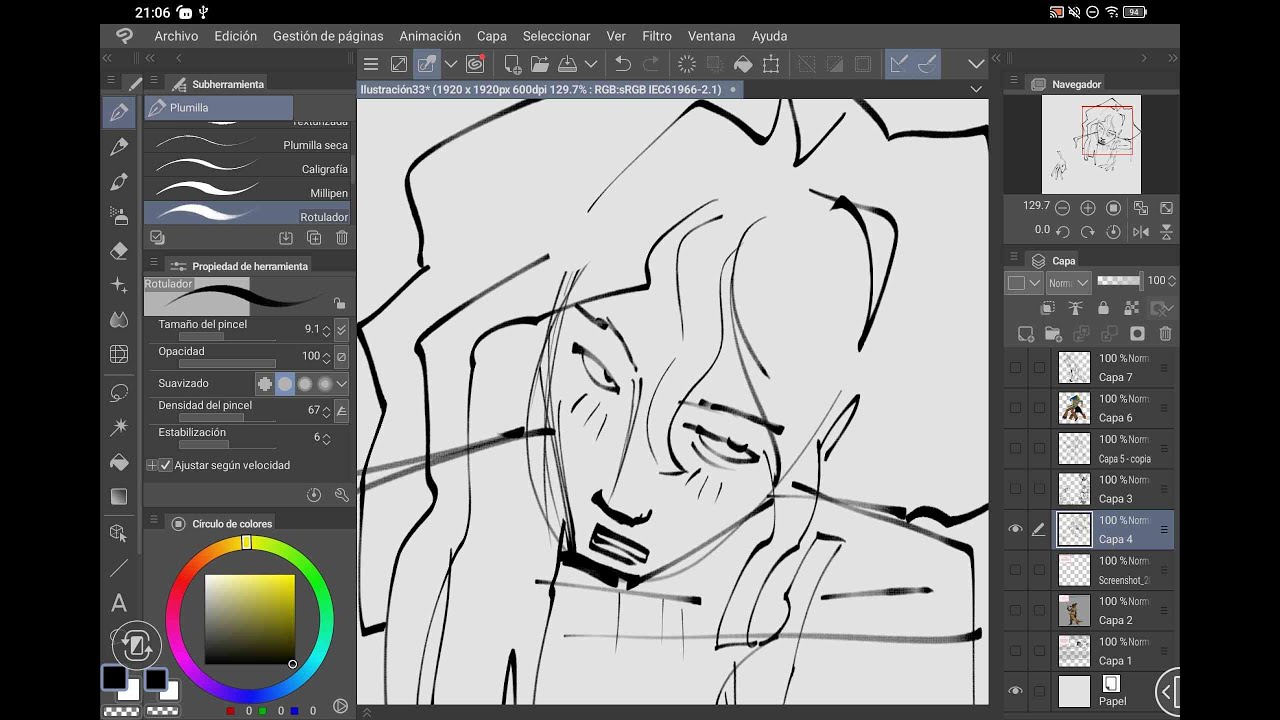Select the Brush tool
The width and height of the screenshot is (1280, 720).
pos(119,182)
